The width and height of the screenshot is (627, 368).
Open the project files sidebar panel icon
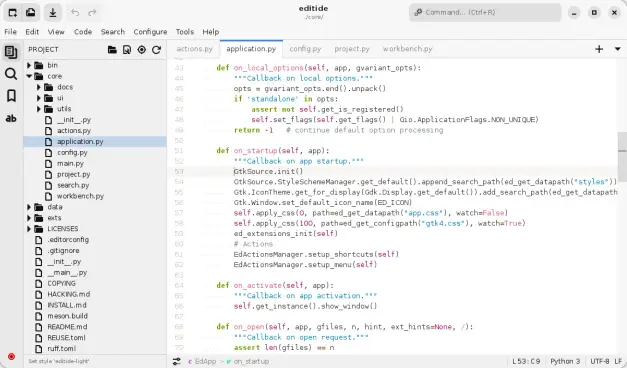pos(11,52)
